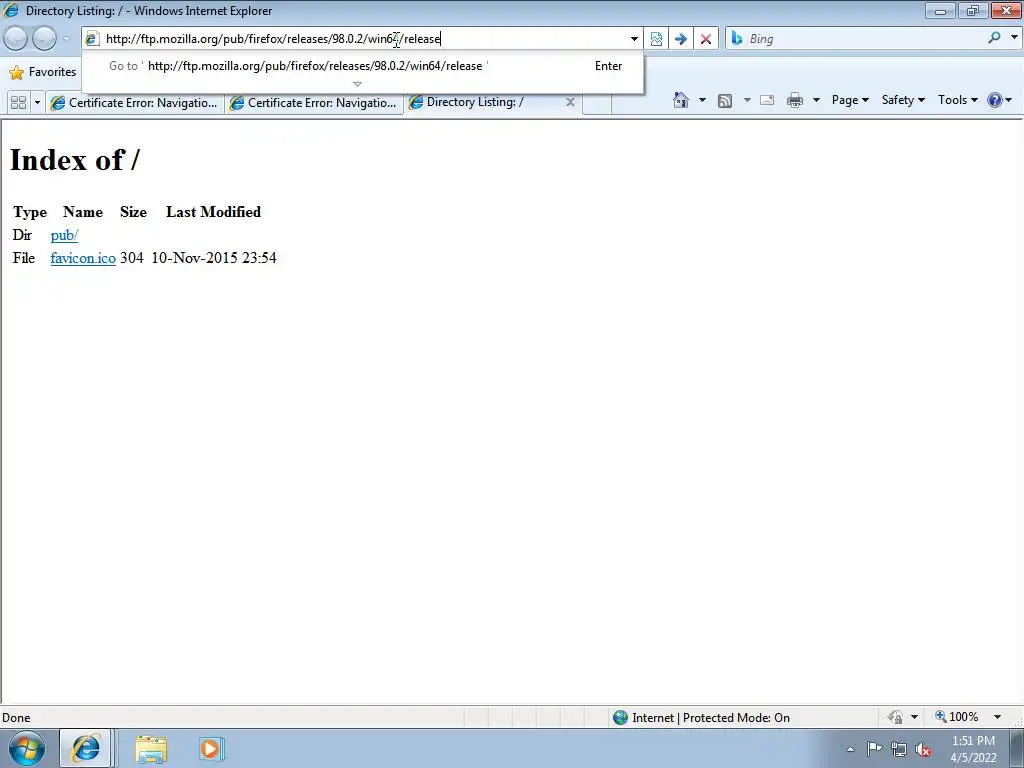Click the page icon in address bar
Image resolution: width=1024 pixels, height=768 pixels.
click(92, 39)
